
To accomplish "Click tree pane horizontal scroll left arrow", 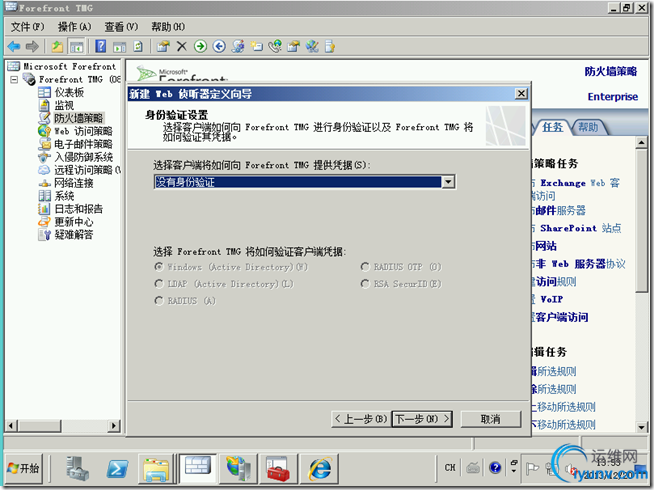I will pyautogui.click(x=11, y=425).
